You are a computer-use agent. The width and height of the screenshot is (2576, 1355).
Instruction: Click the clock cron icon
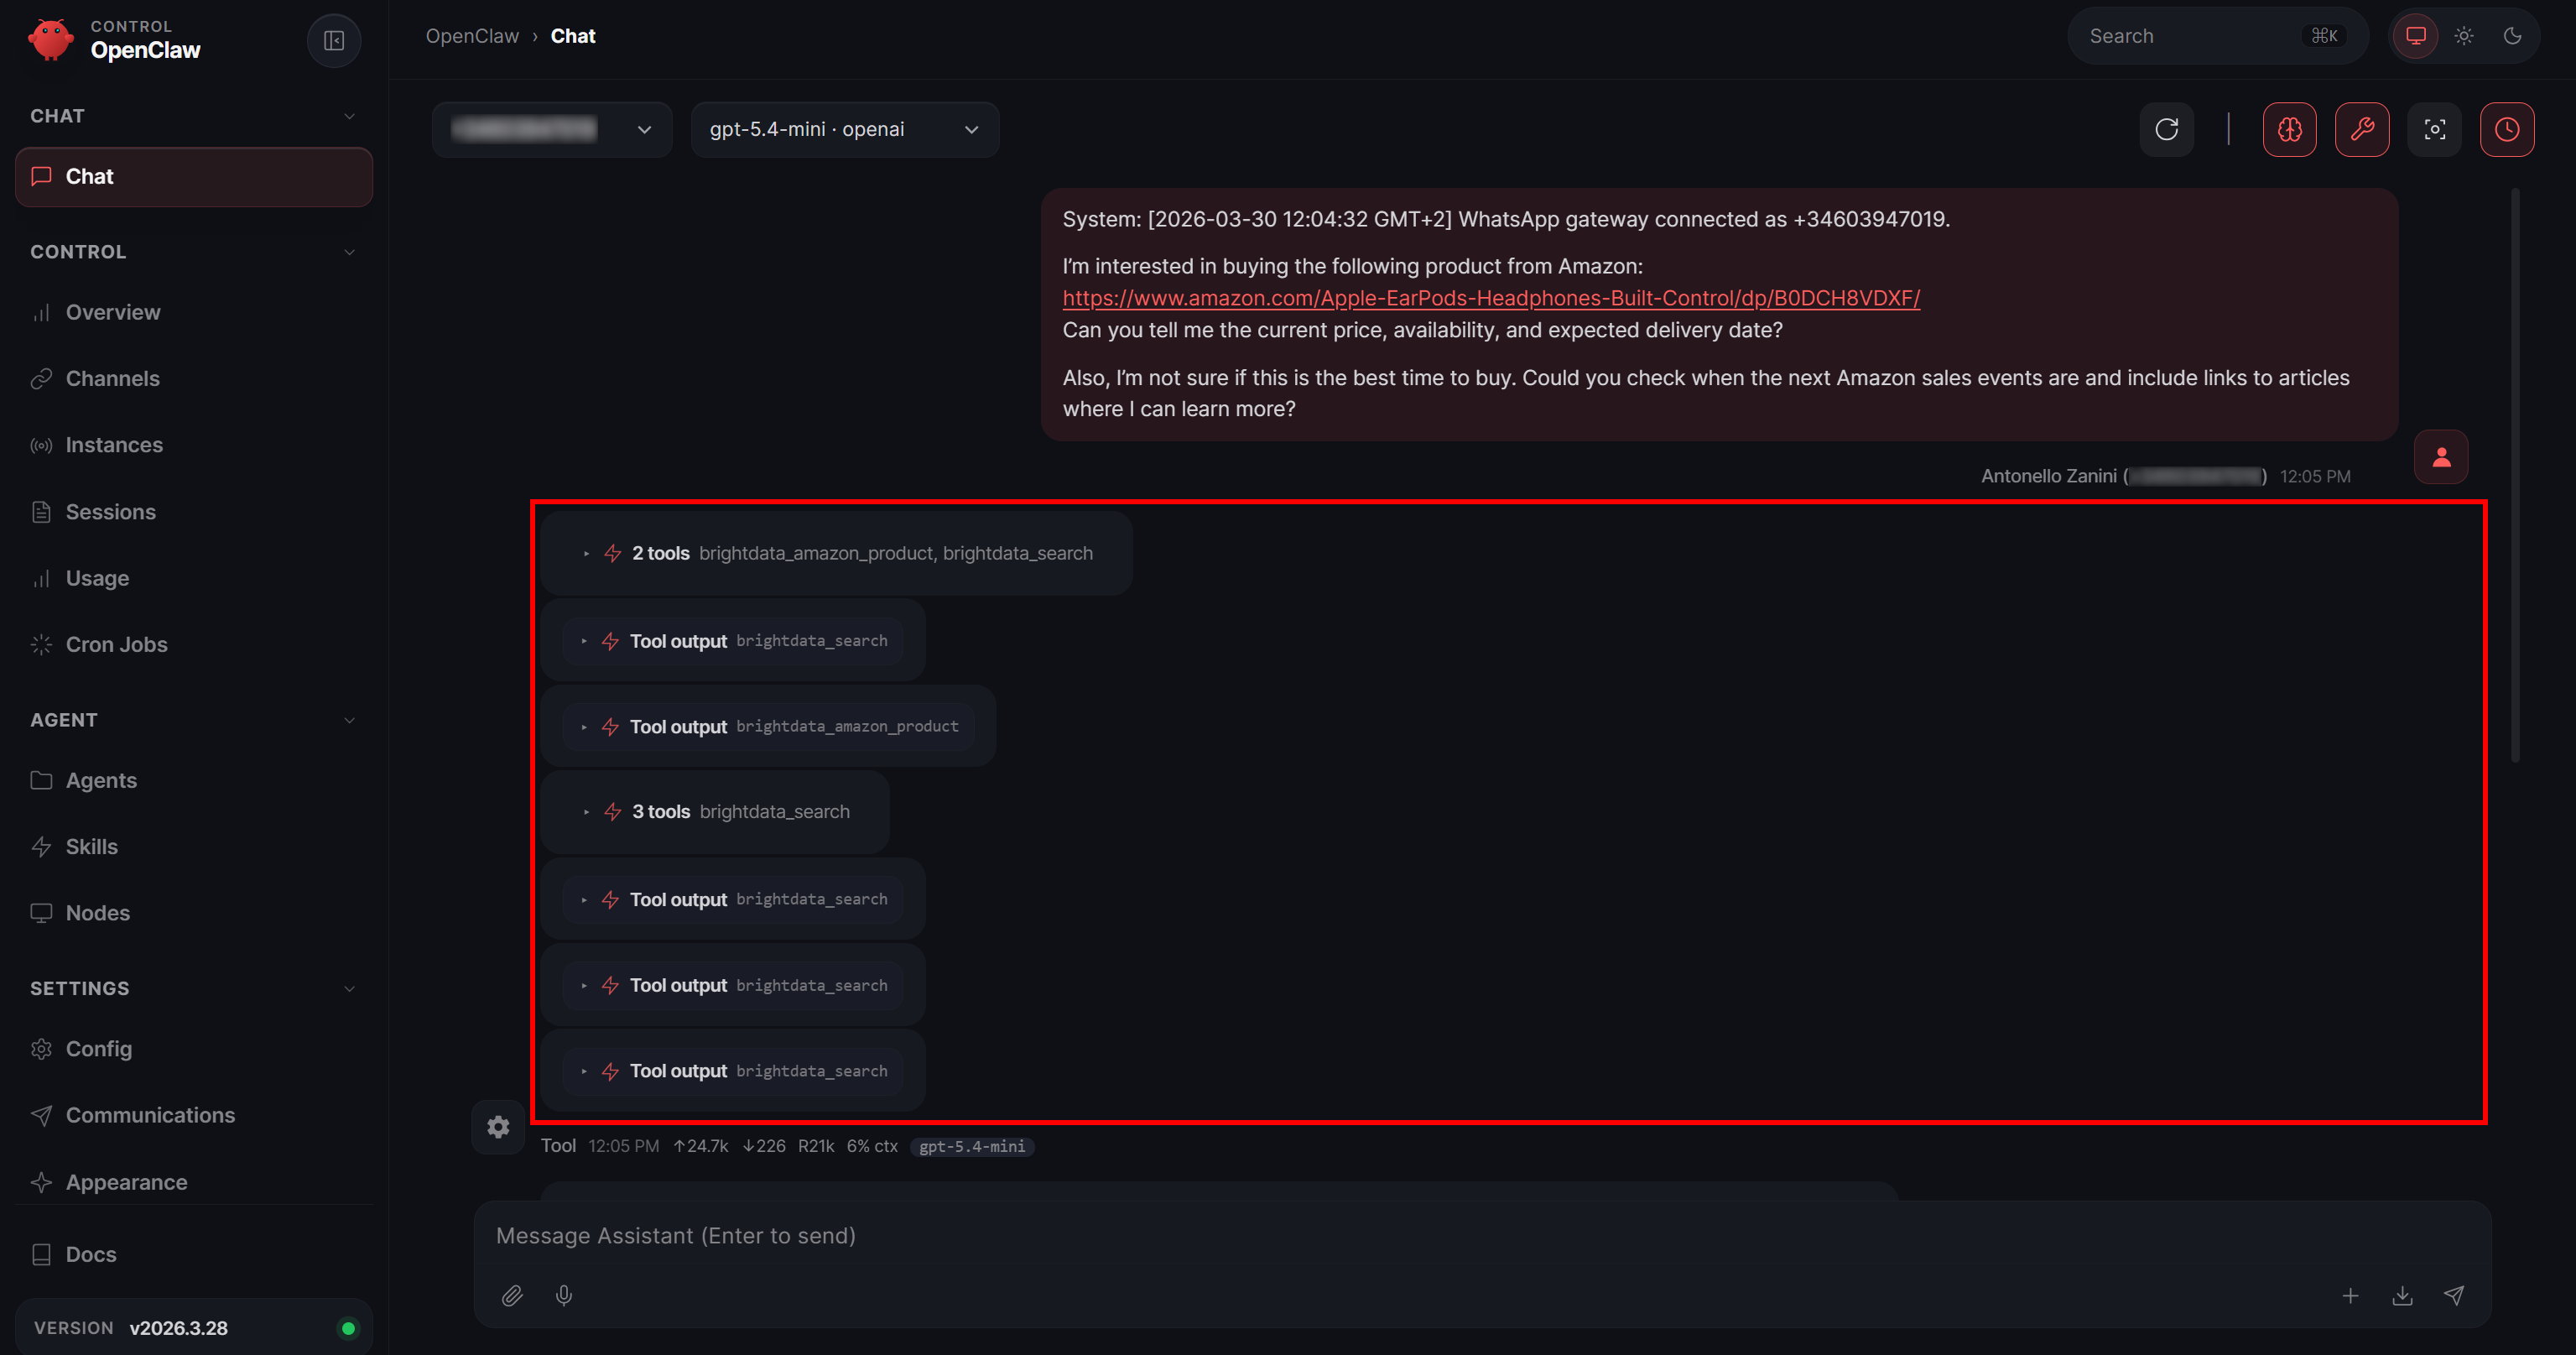2506,129
